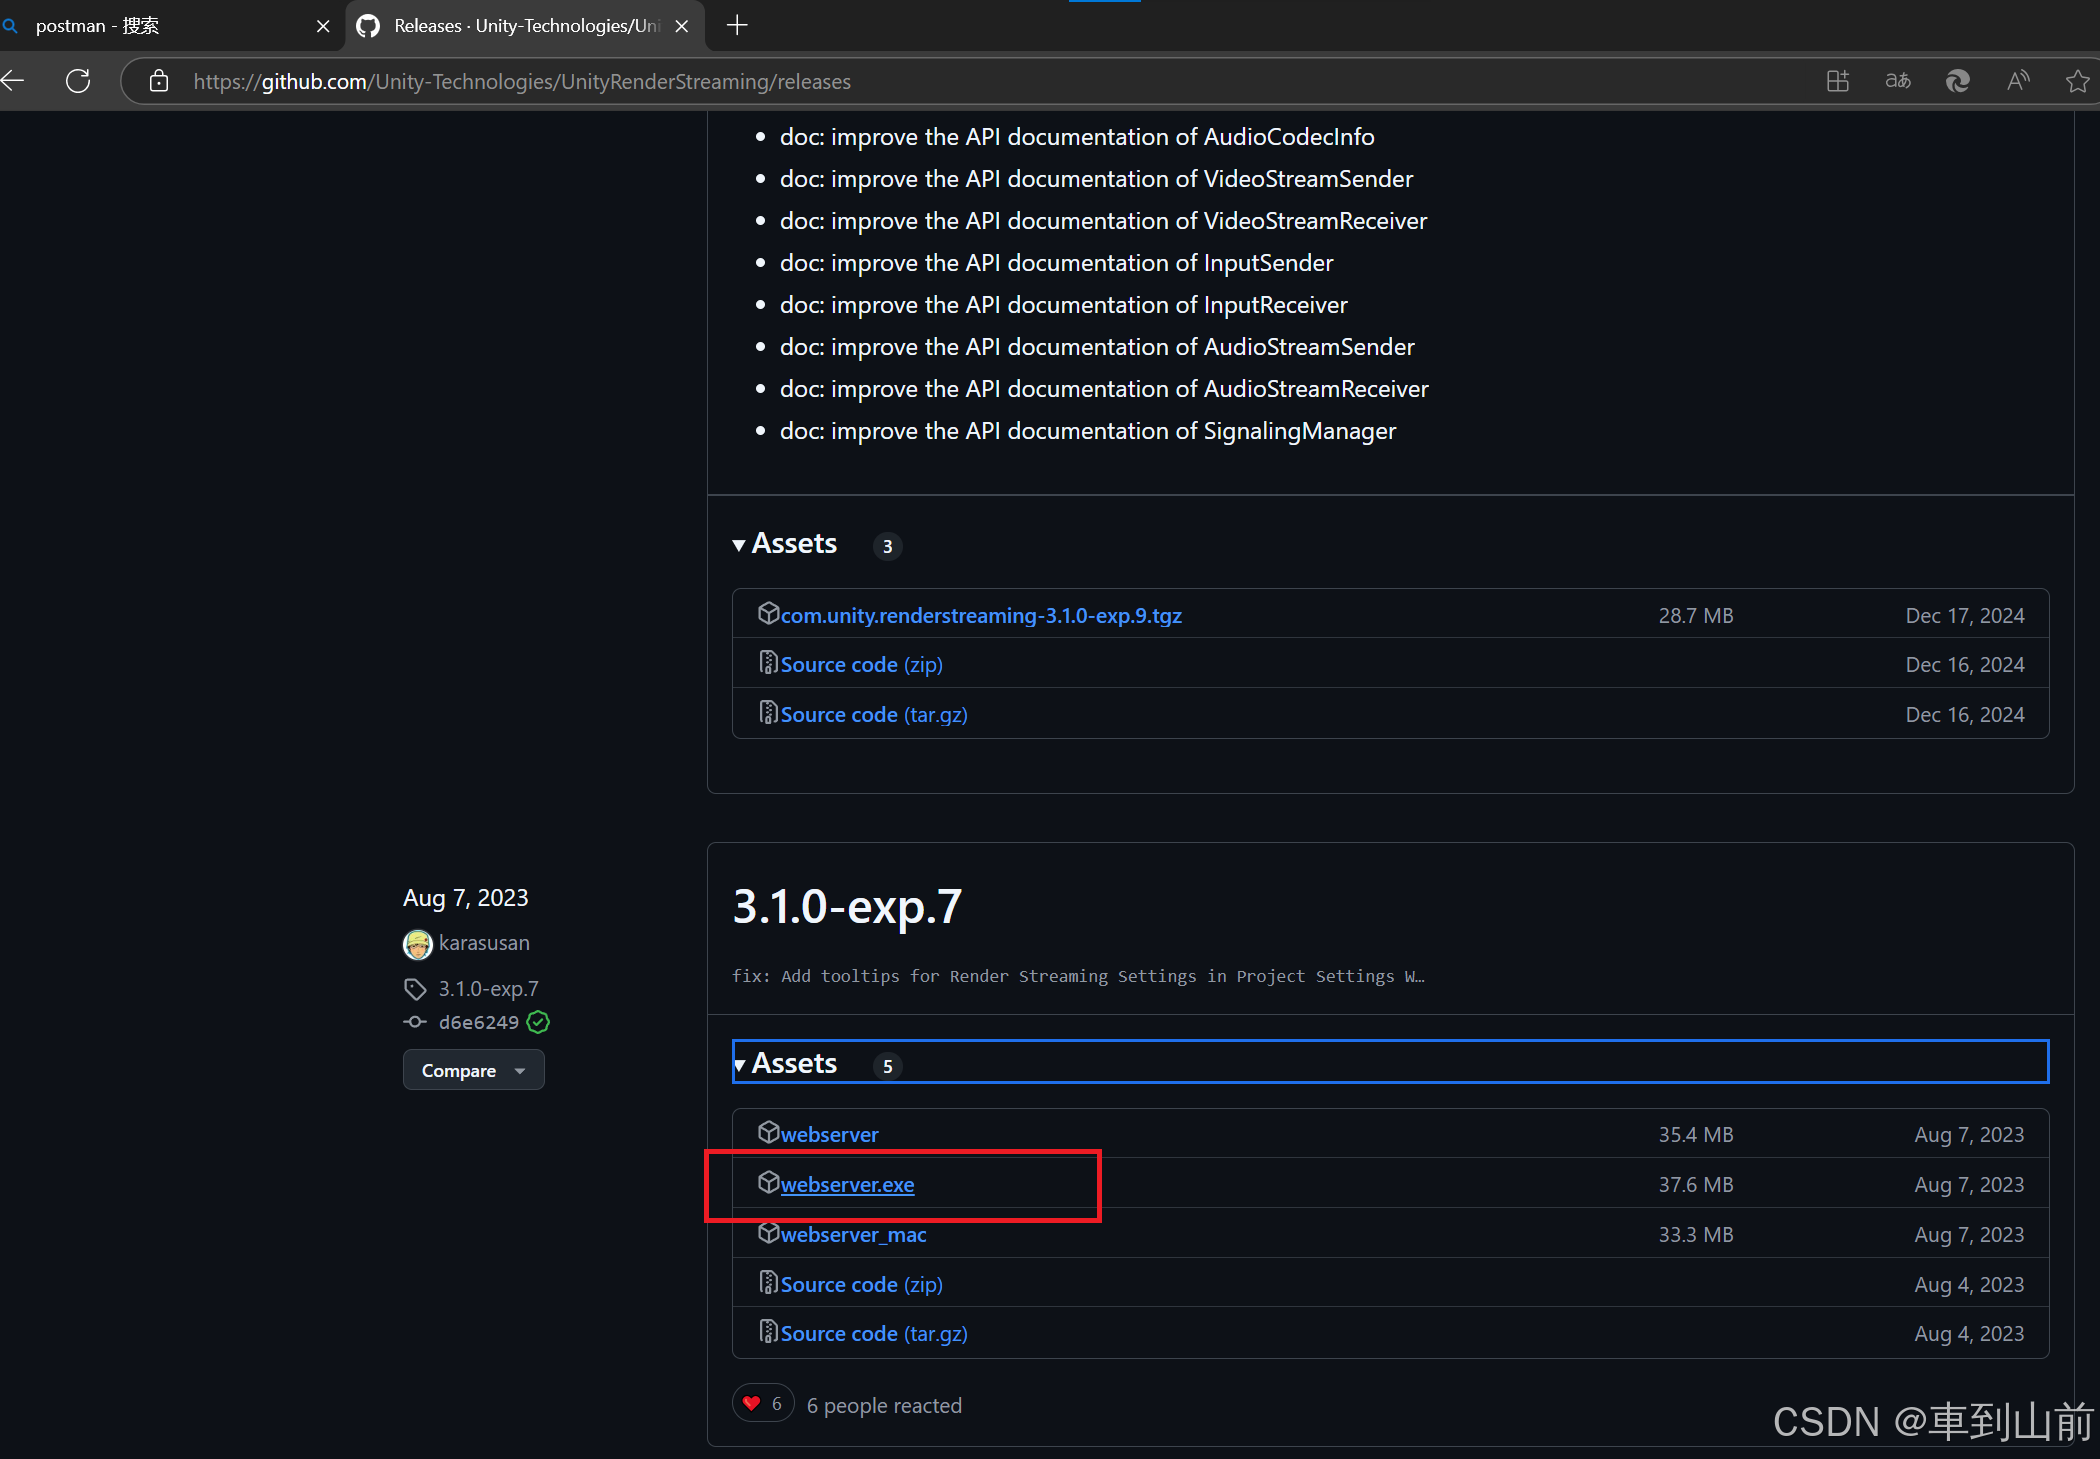Image resolution: width=2100 pixels, height=1459 pixels.
Task: Open the split screen browser icon
Action: pos(1838,81)
